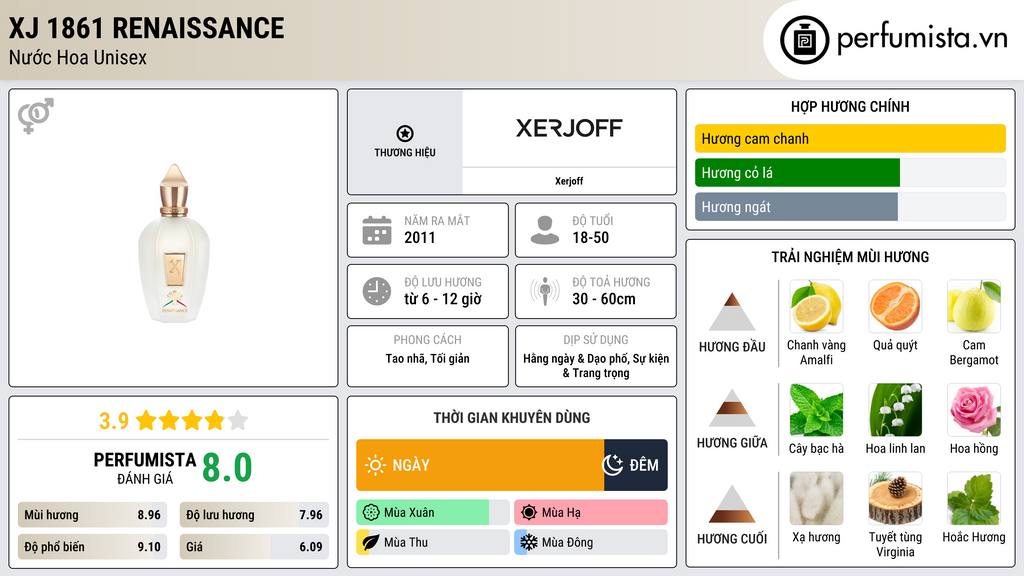Select the Mùa Xuân season tag
This screenshot has height=576, width=1024.
coord(432,513)
